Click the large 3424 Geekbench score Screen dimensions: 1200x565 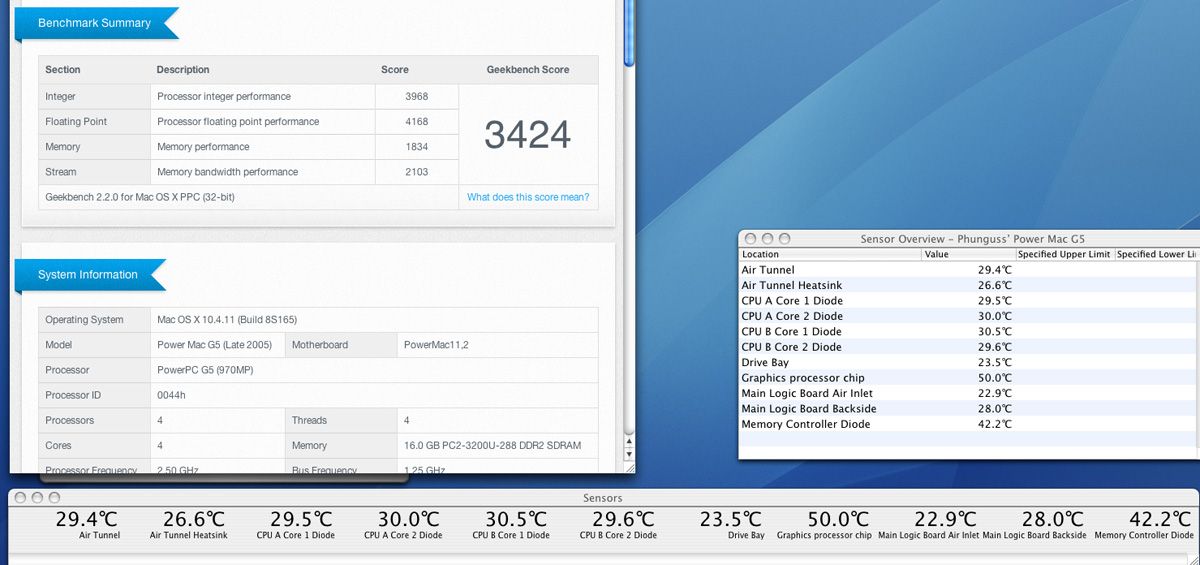528,134
